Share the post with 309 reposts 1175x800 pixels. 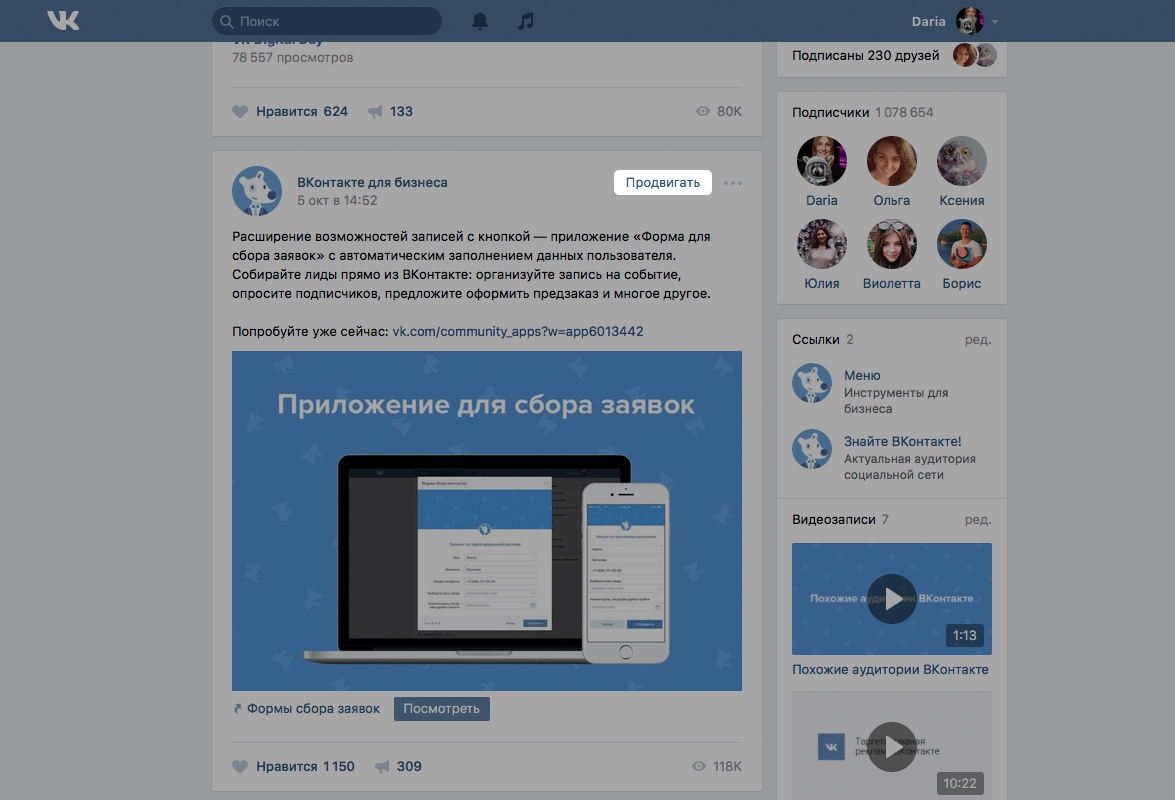(x=398, y=766)
